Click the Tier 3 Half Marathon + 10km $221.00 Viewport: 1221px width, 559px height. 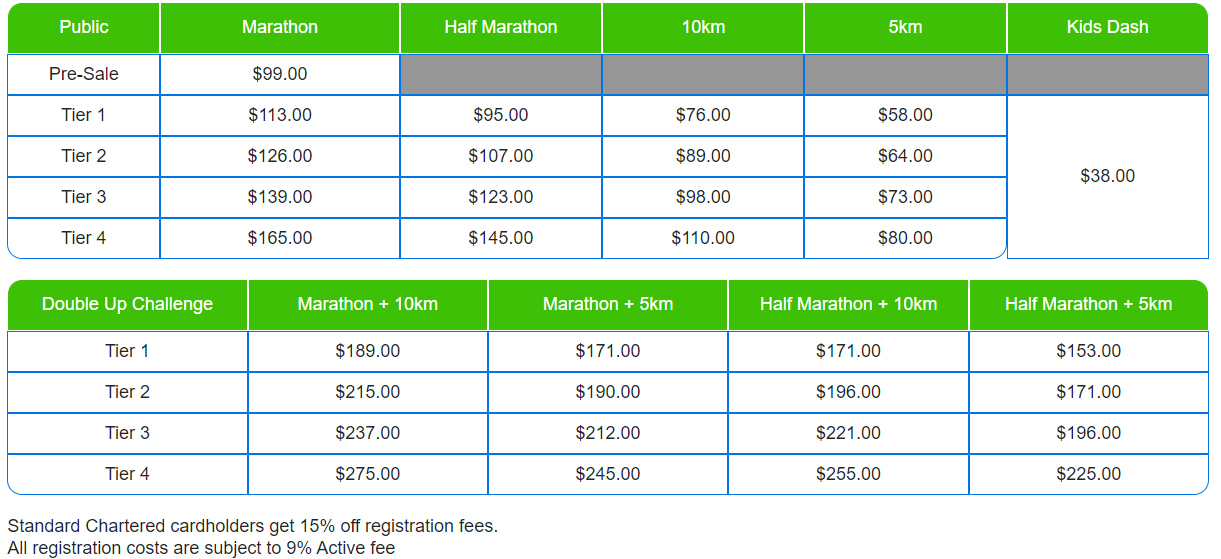(848, 433)
